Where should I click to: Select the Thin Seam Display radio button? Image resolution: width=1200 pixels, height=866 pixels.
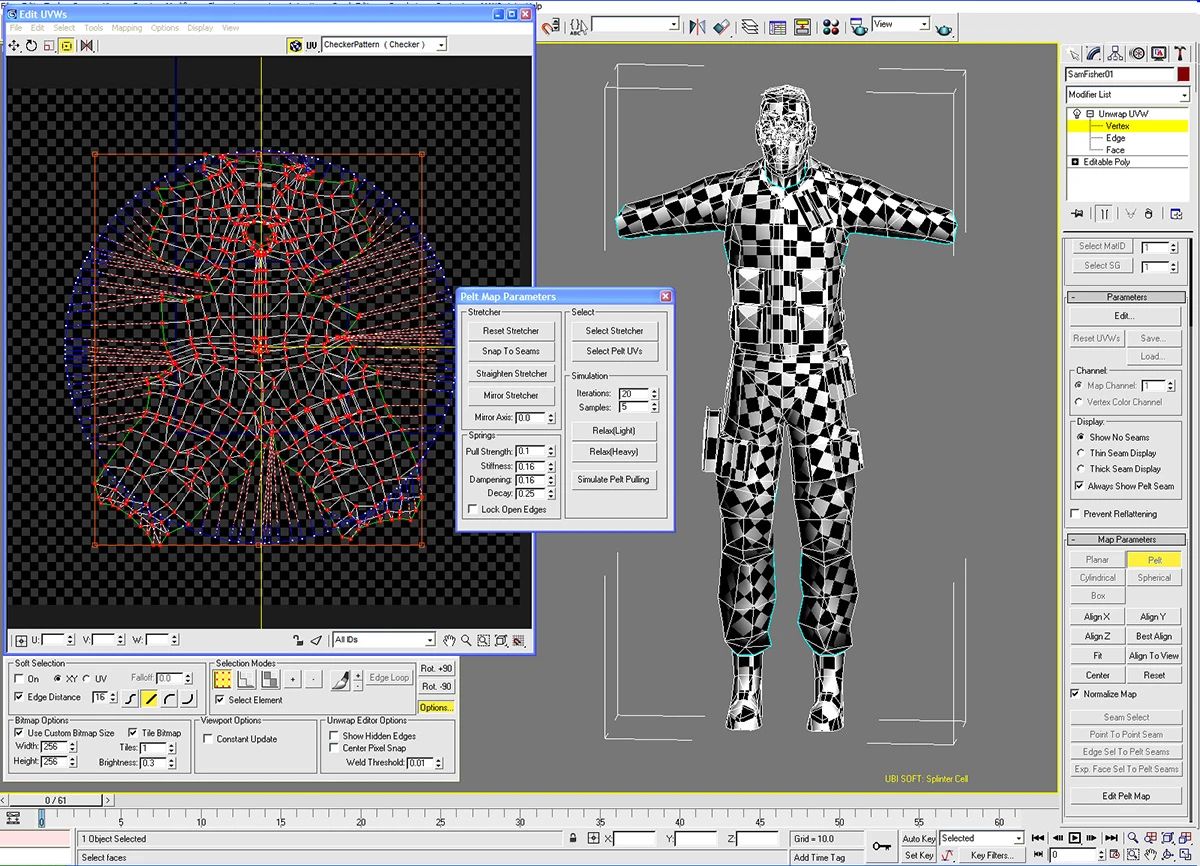click(x=1079, y=453)
